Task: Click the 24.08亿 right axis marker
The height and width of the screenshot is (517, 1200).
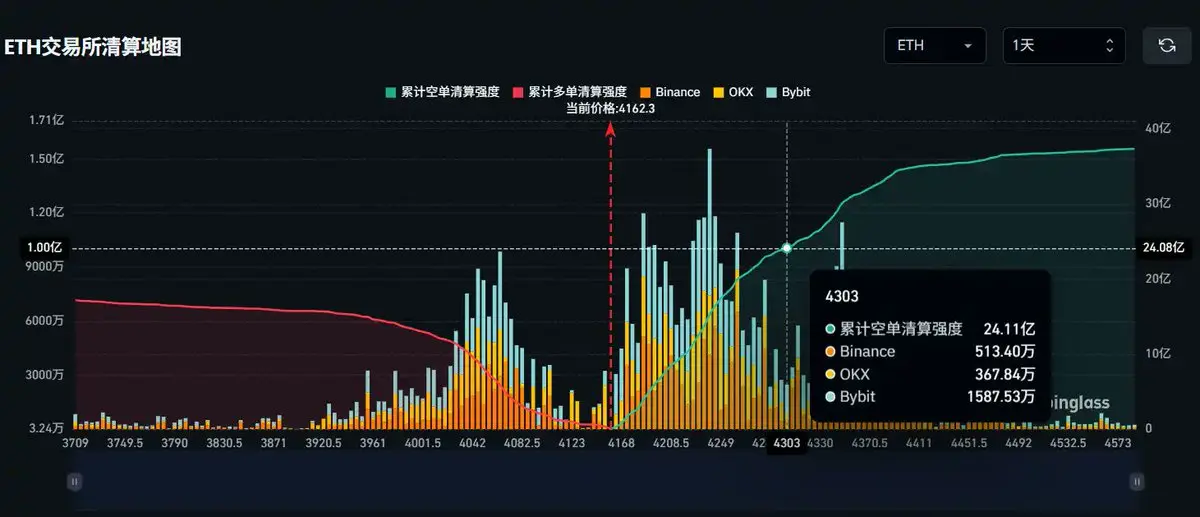Action: click(1165, 247)
